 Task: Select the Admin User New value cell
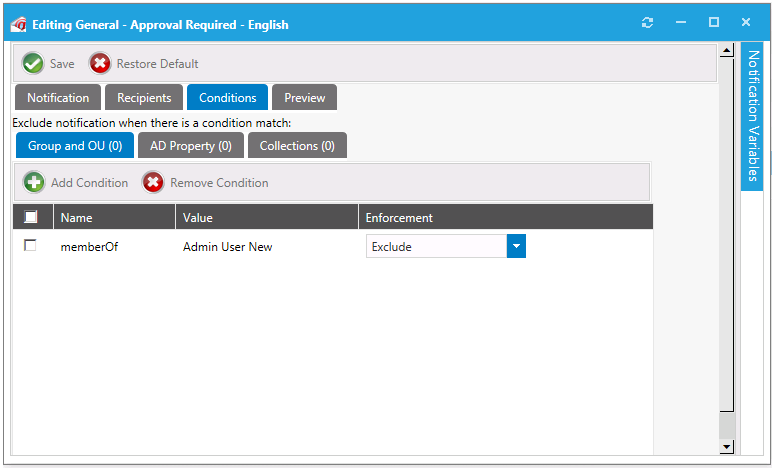[227, 247]
